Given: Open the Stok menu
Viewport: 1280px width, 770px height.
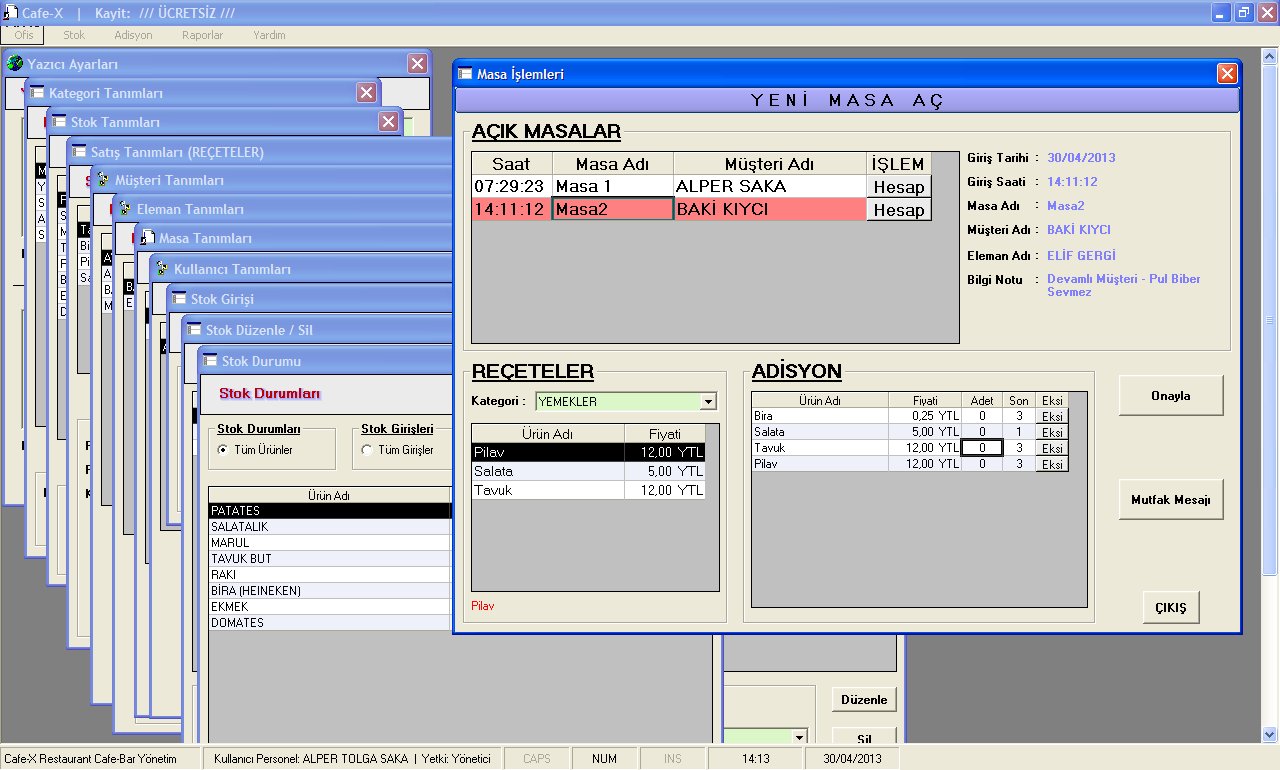Looking at the screenshot, I should 74,35.
